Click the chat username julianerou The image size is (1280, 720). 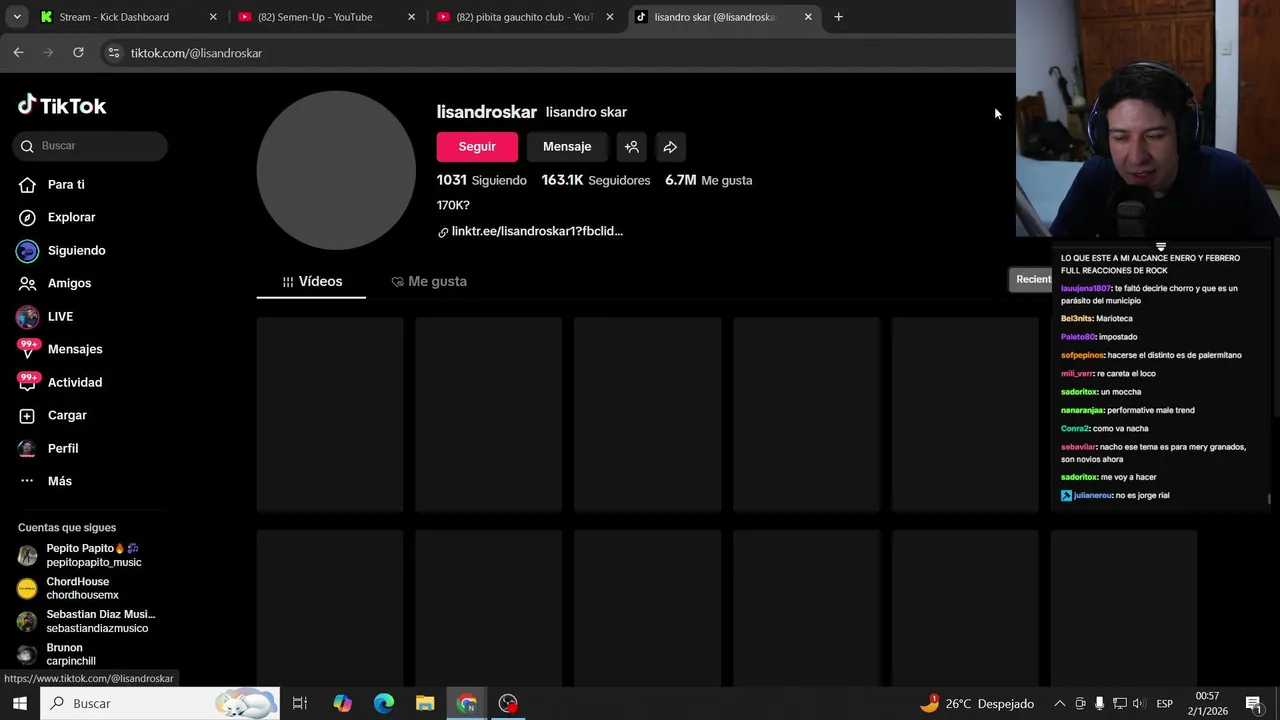(1092, 495)
